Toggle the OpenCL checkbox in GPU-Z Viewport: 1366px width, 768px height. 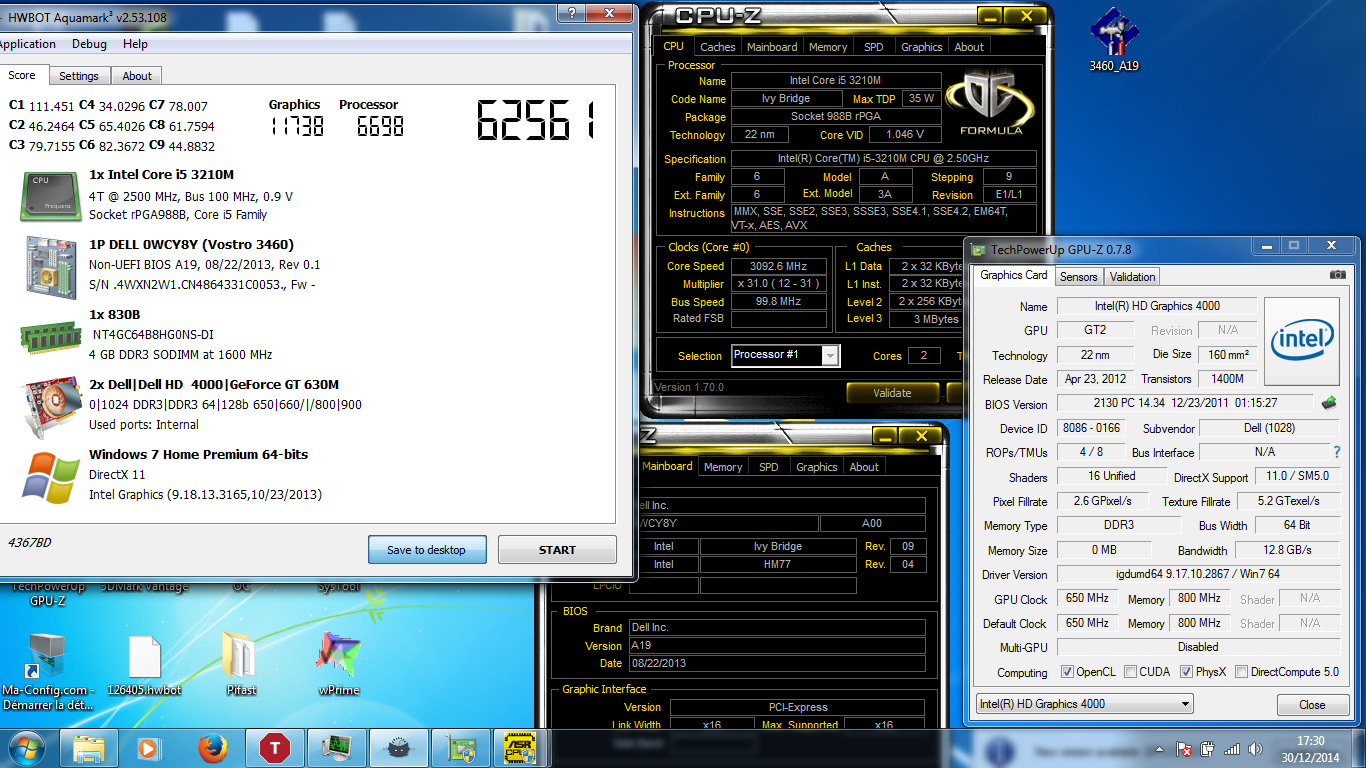(x=1067, y=672)
